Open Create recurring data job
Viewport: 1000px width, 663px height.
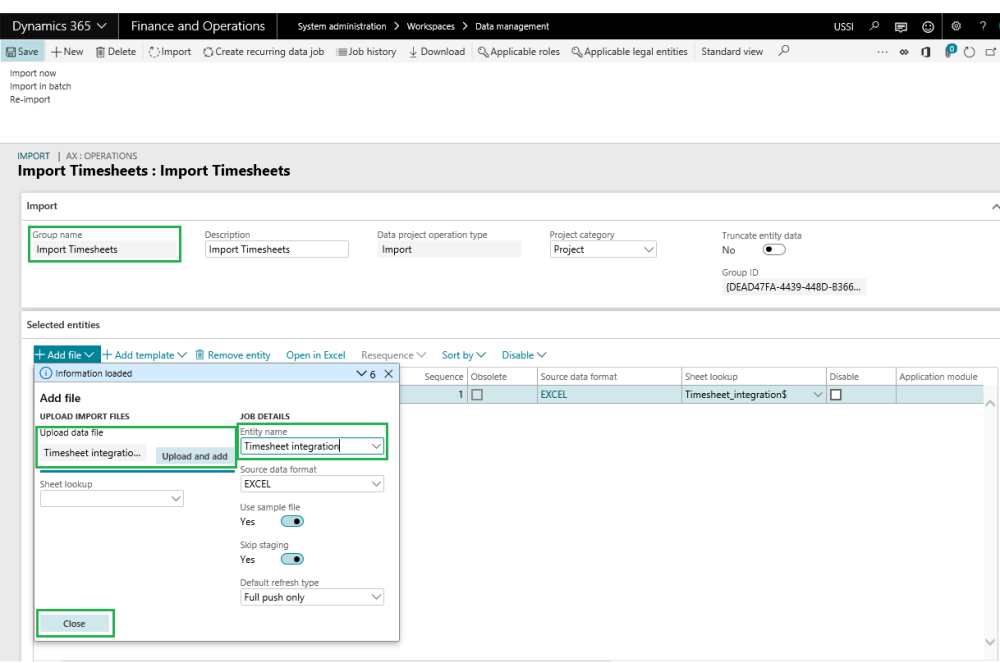[x=263, y=52]
